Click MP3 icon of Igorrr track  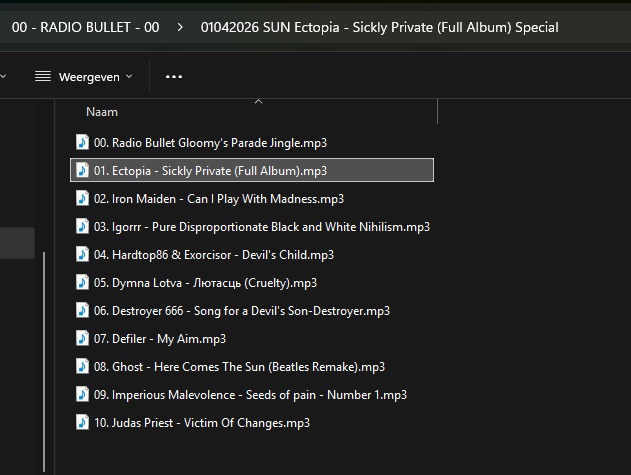pyautogui.click(x=82, y=226)
